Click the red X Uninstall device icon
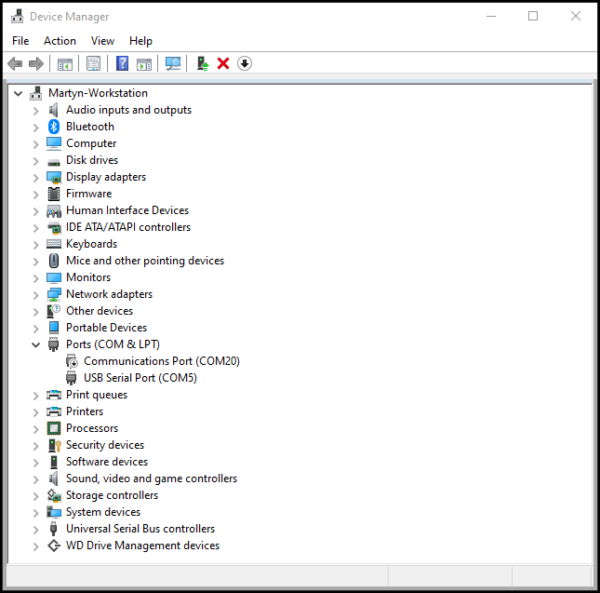Screen dimensions: 600x593 point(223,64)
